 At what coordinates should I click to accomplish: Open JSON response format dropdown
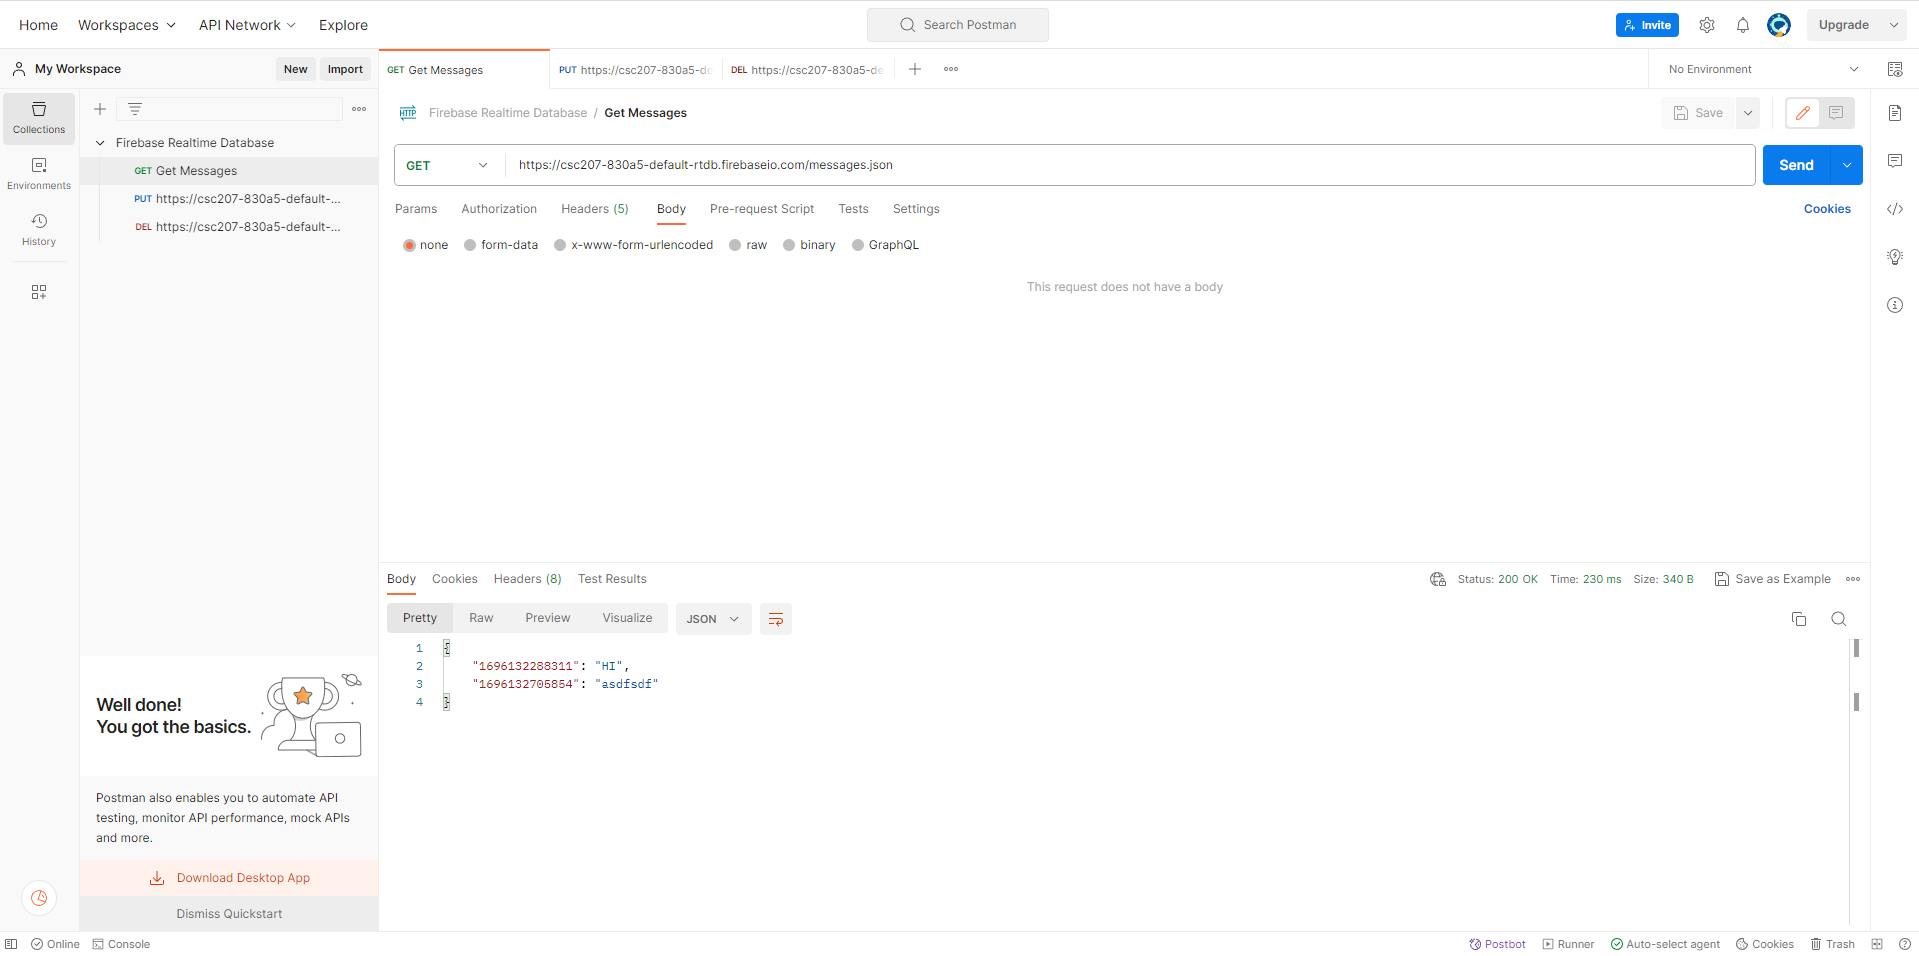[712, 619]
